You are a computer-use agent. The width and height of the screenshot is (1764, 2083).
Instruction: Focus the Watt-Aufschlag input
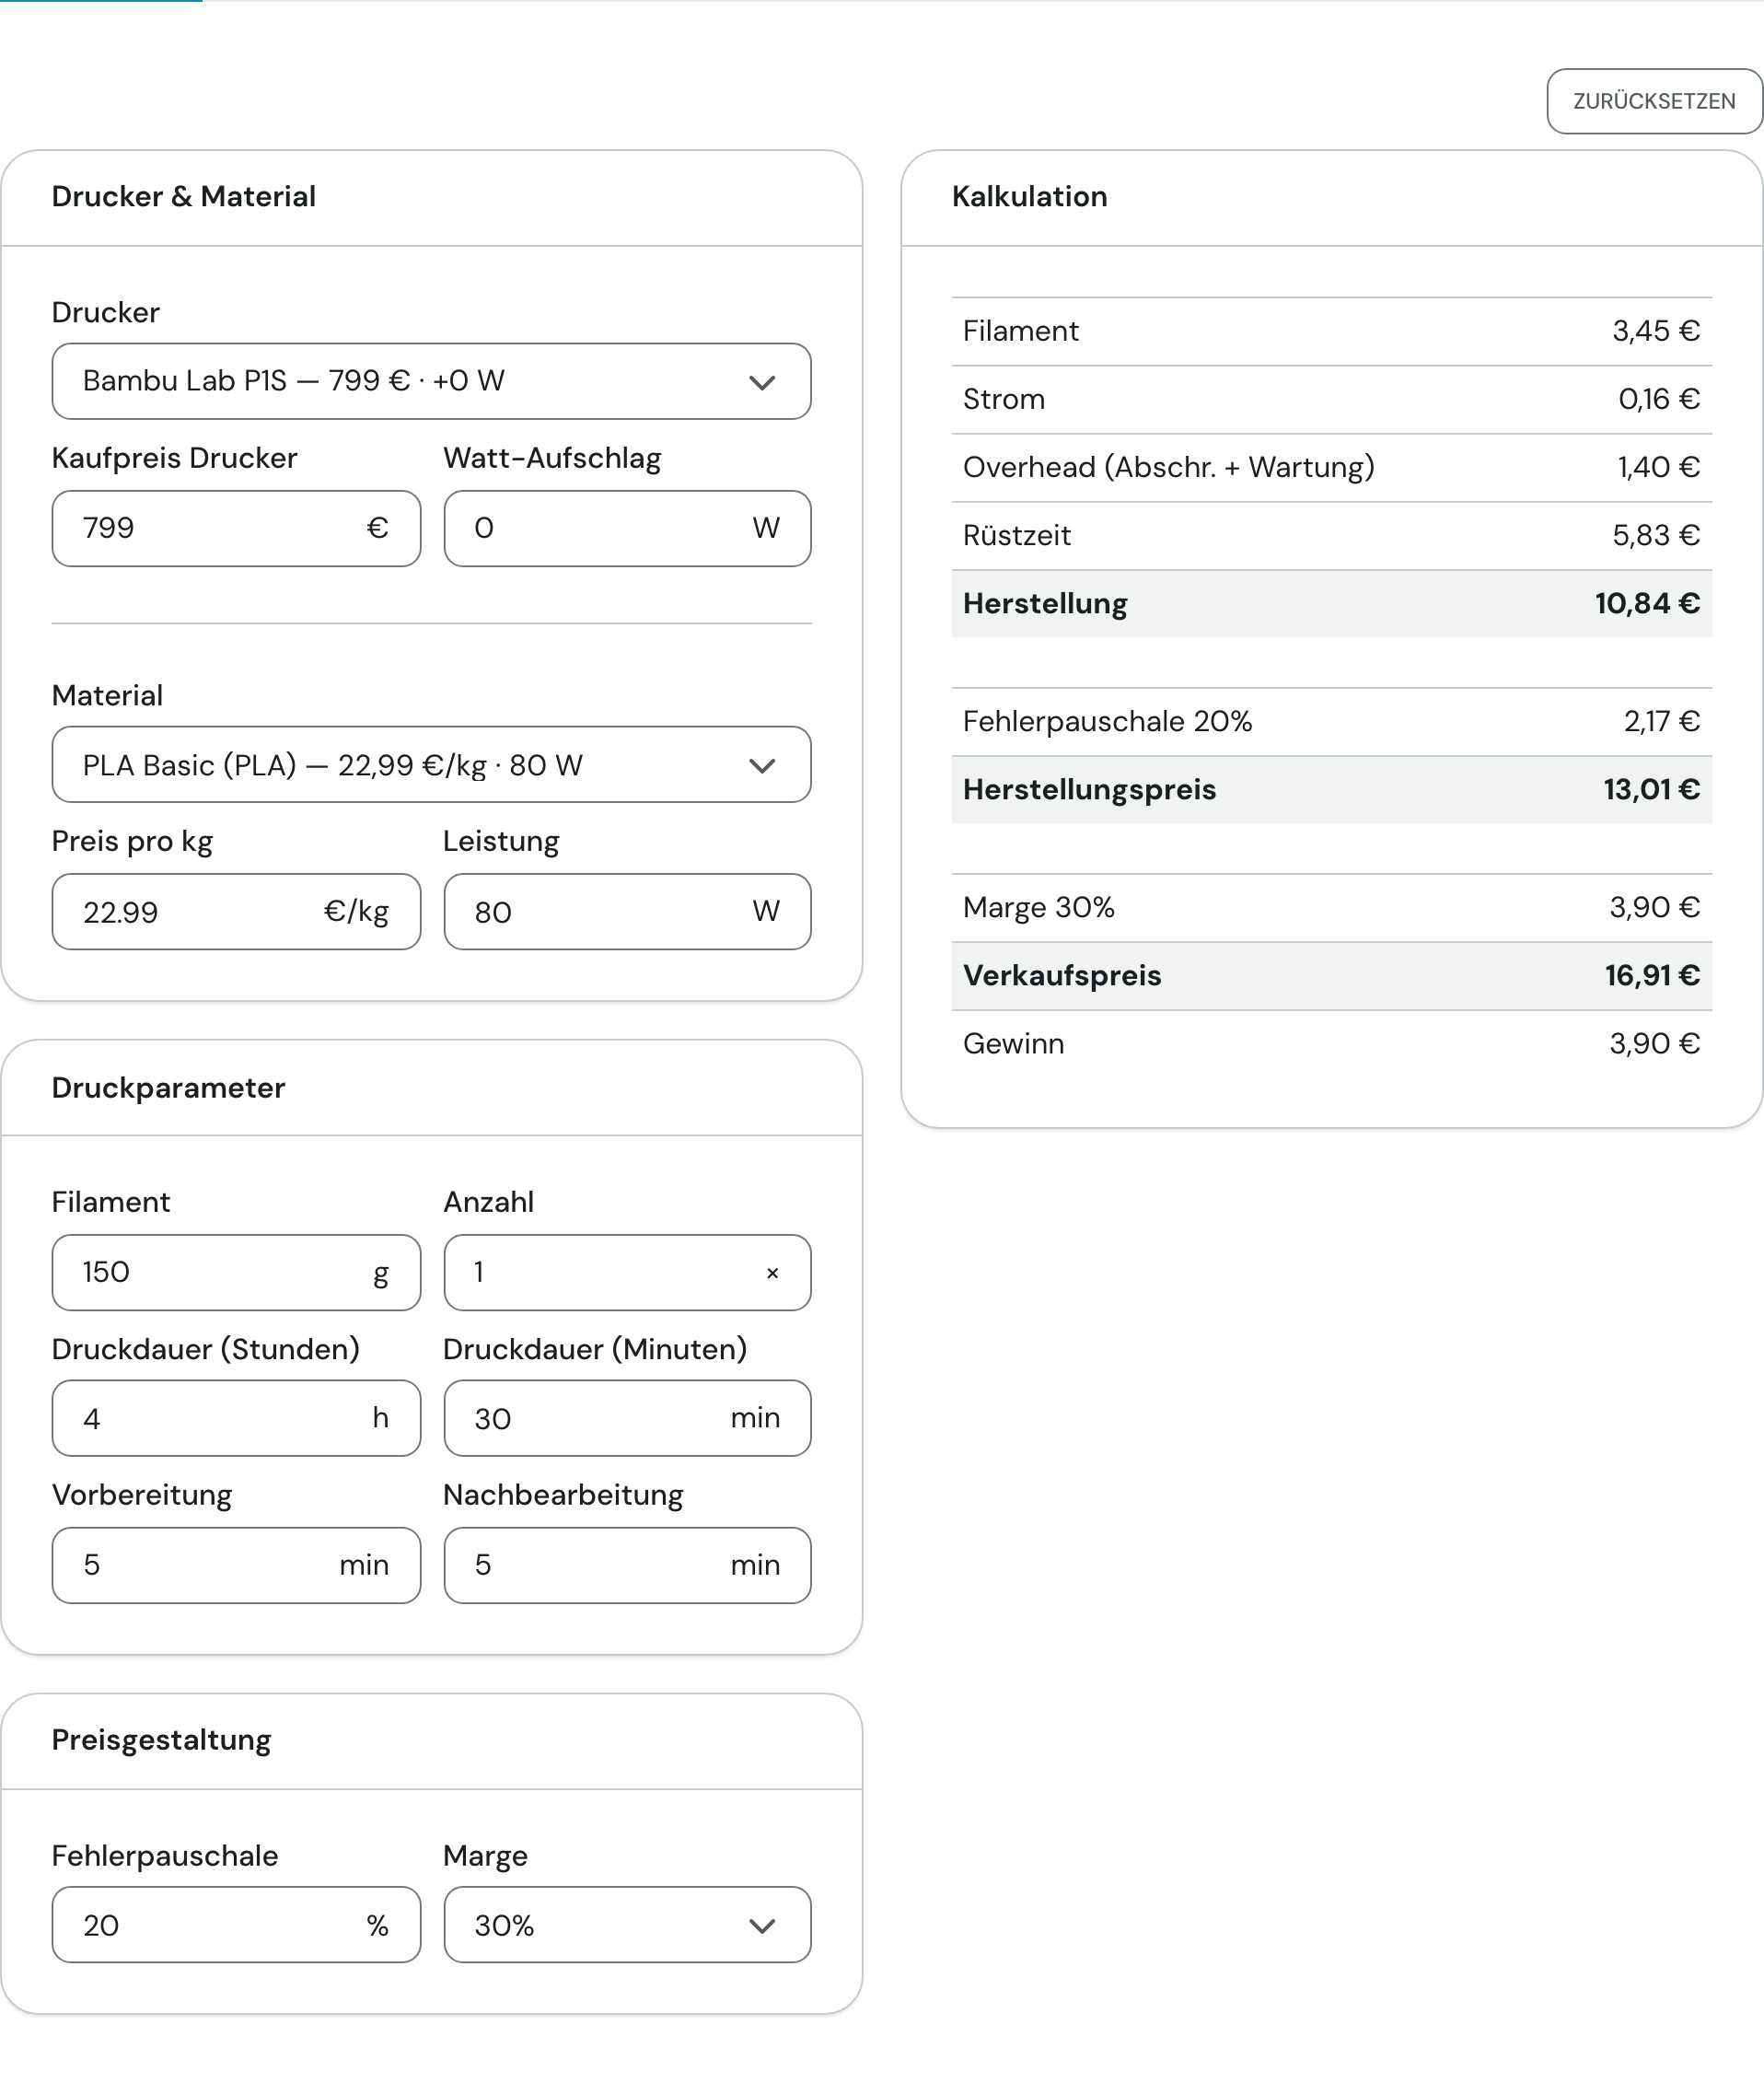pyautogui.click(x=627, y=528)
